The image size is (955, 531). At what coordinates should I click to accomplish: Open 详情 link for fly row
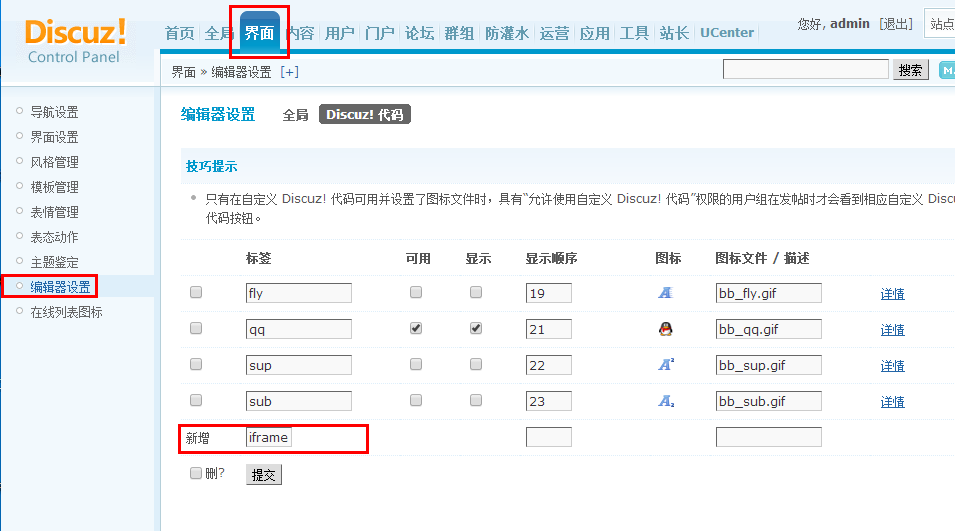pos(892,294)
